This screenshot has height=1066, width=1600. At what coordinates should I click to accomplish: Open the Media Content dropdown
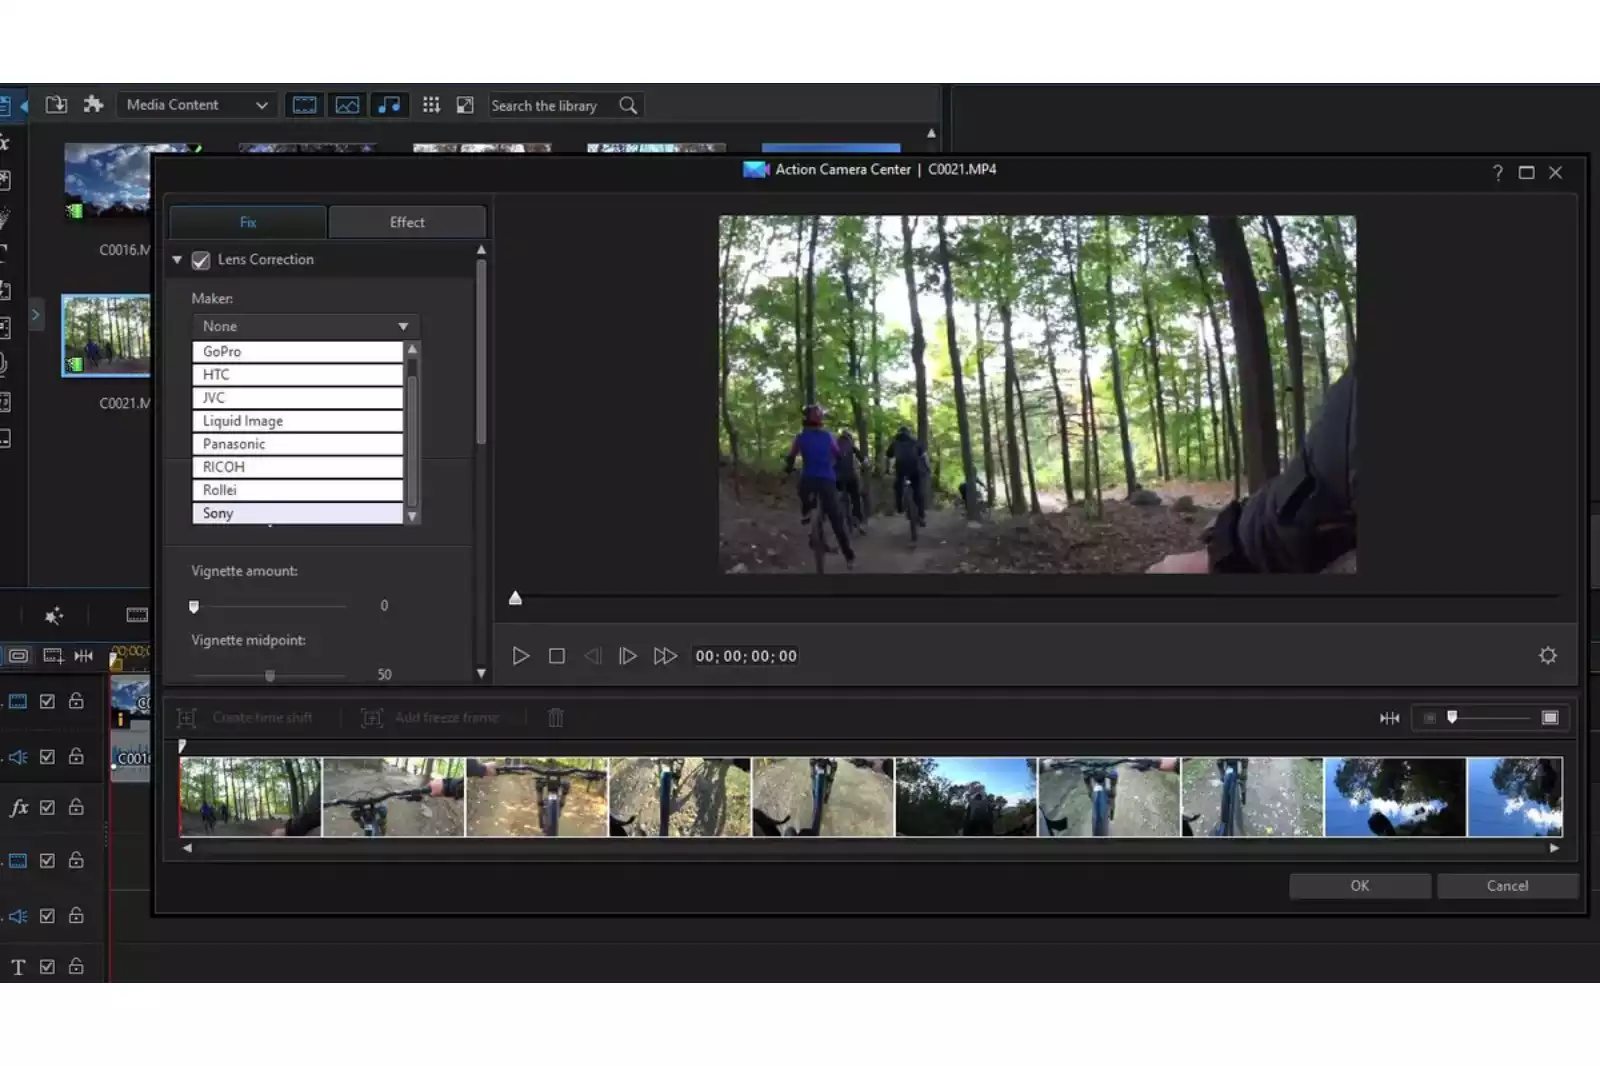pyautogui.click(x=196, y=104)
